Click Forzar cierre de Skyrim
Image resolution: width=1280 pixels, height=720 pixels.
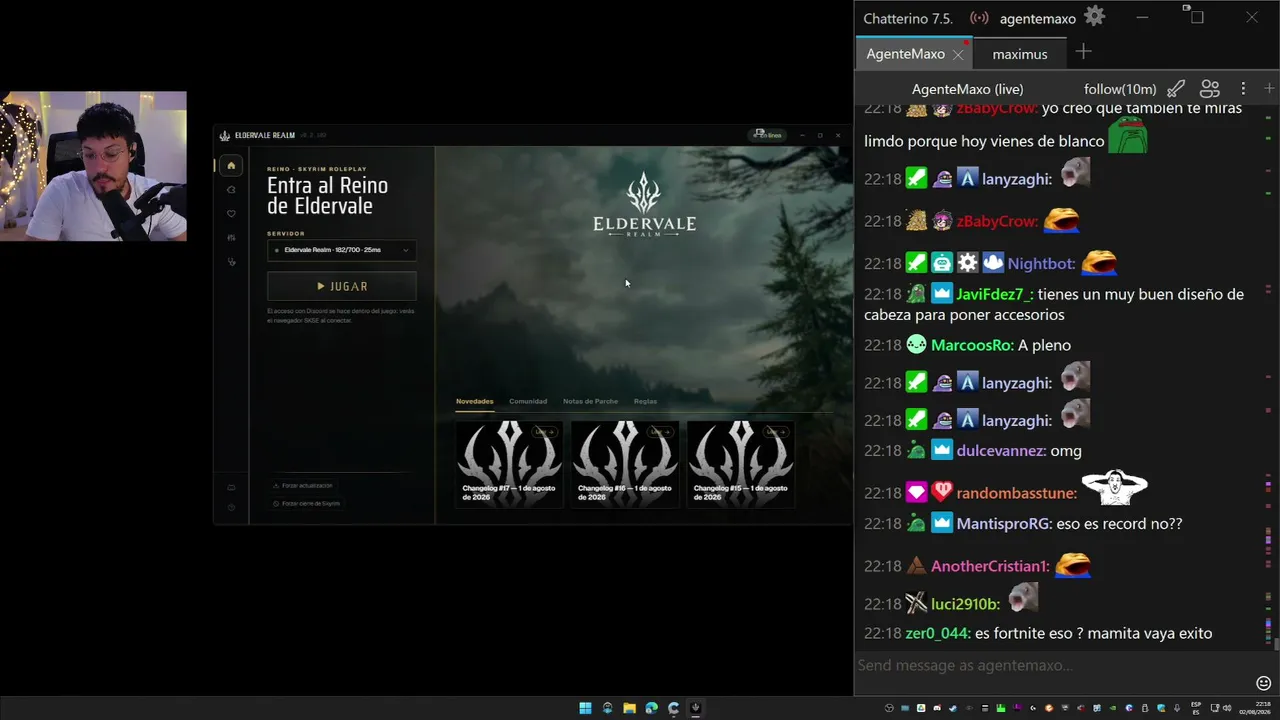point(307,504)
